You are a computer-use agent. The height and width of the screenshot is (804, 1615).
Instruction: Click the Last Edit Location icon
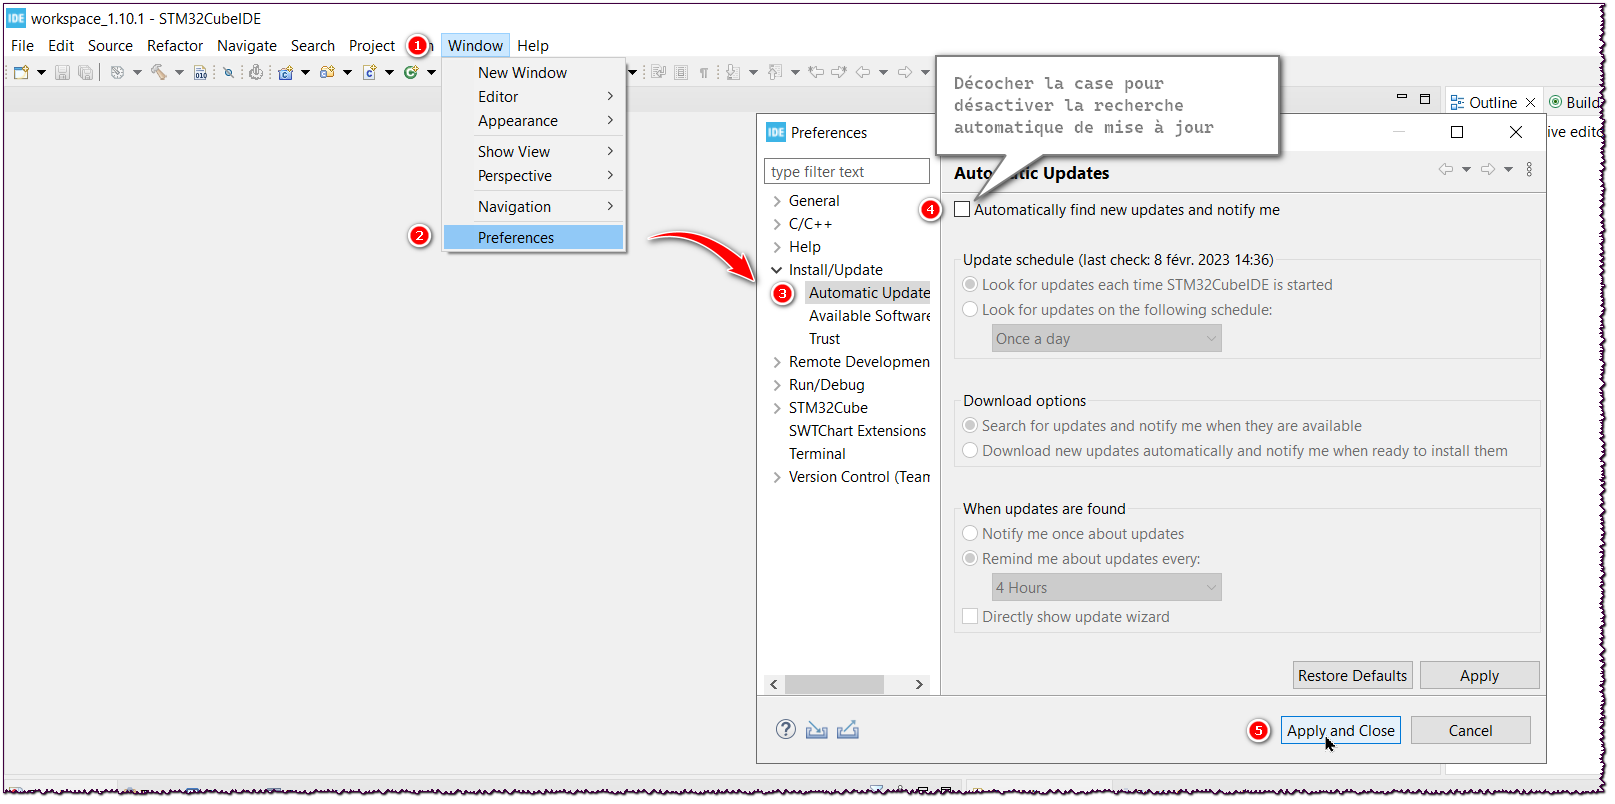tap(816, 71)
